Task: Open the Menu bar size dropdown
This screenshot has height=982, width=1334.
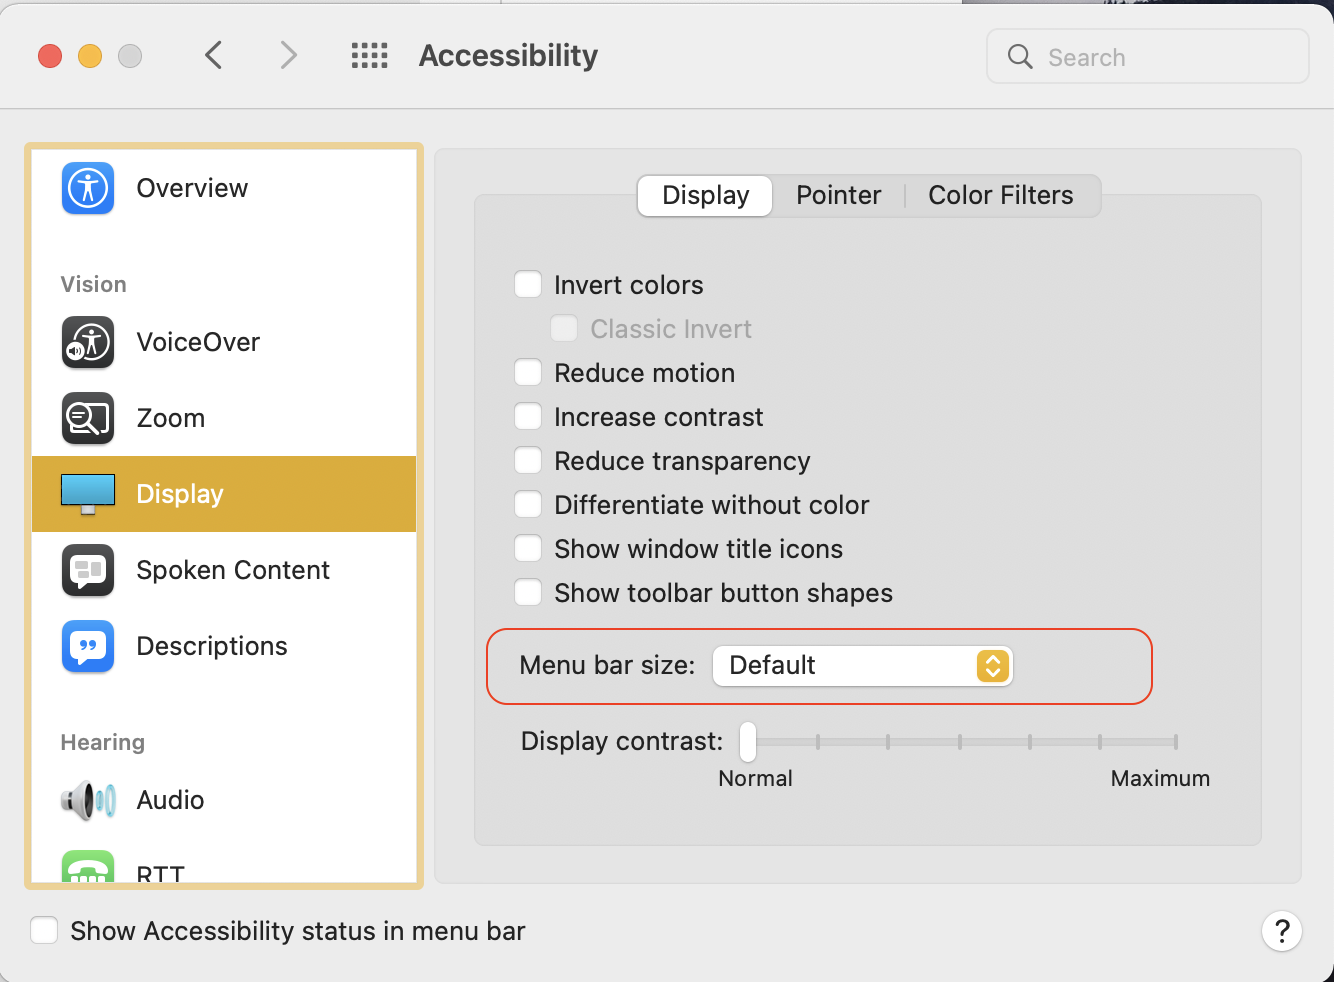Action: click(862, 666)
